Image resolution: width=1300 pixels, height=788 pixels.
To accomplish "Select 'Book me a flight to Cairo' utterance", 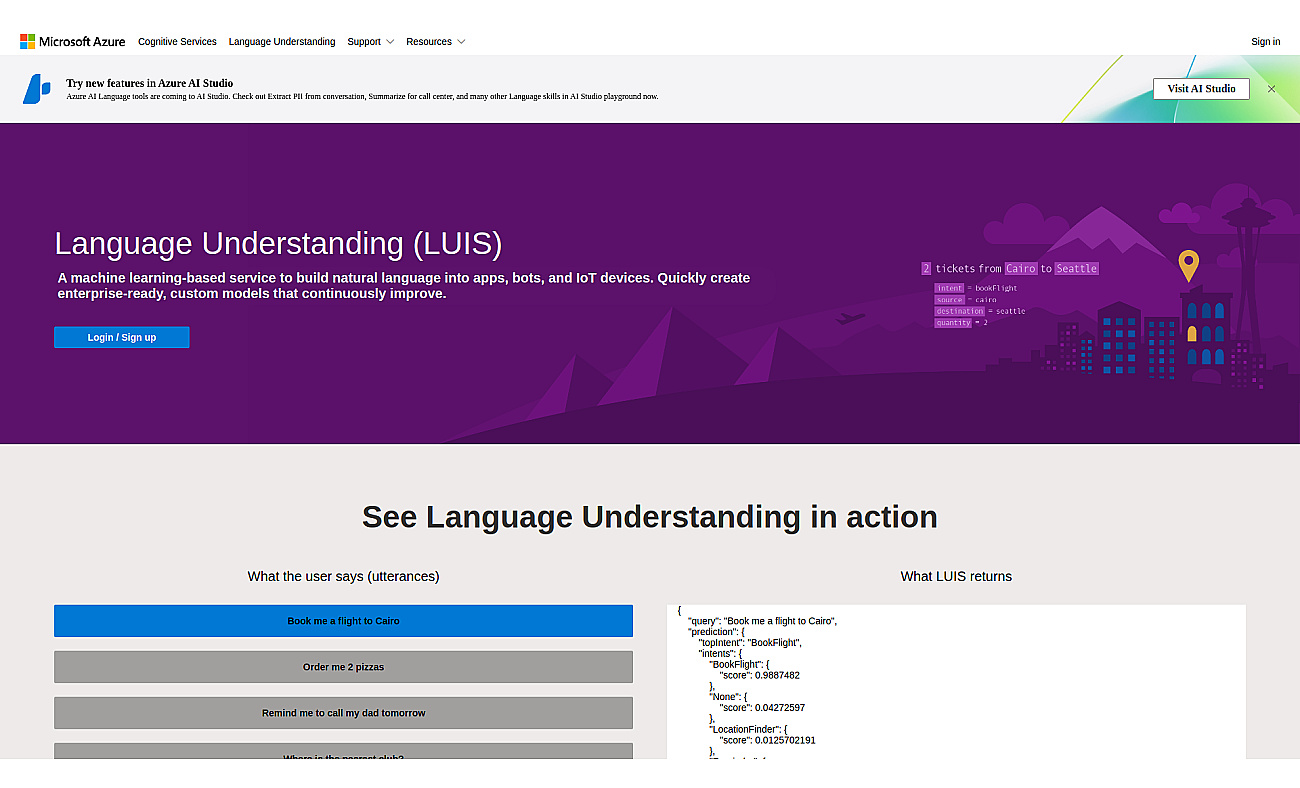I will coord(343,621).
